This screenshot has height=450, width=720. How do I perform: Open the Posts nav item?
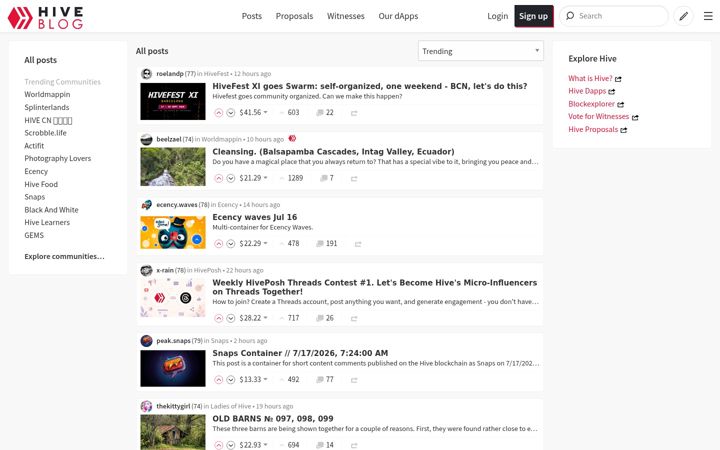252,16
